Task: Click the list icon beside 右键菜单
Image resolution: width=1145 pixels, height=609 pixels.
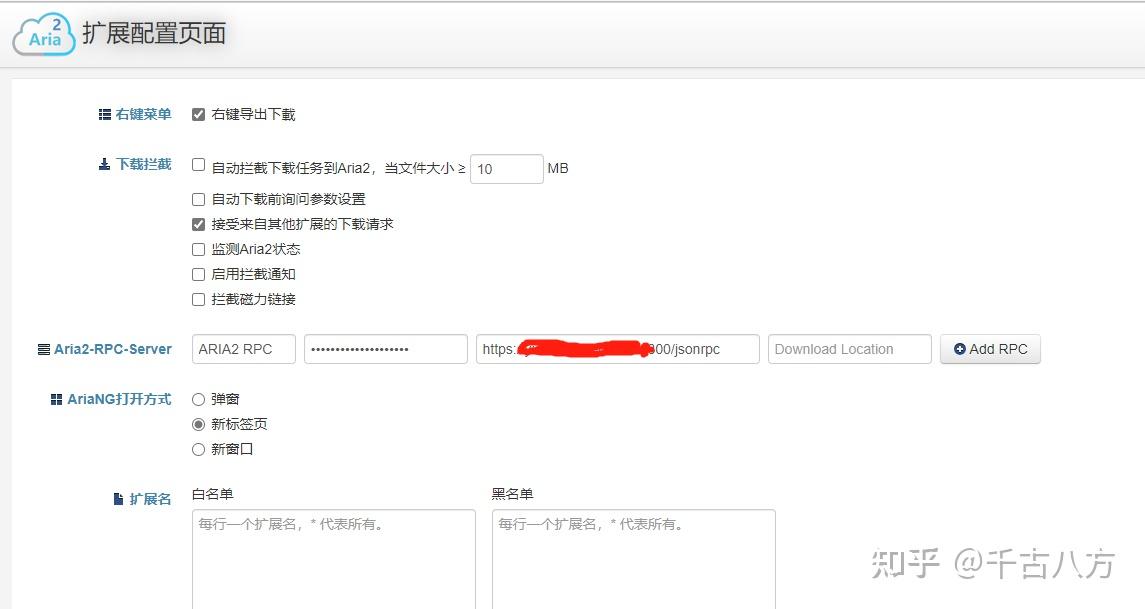Action: [x=106, y=114]
